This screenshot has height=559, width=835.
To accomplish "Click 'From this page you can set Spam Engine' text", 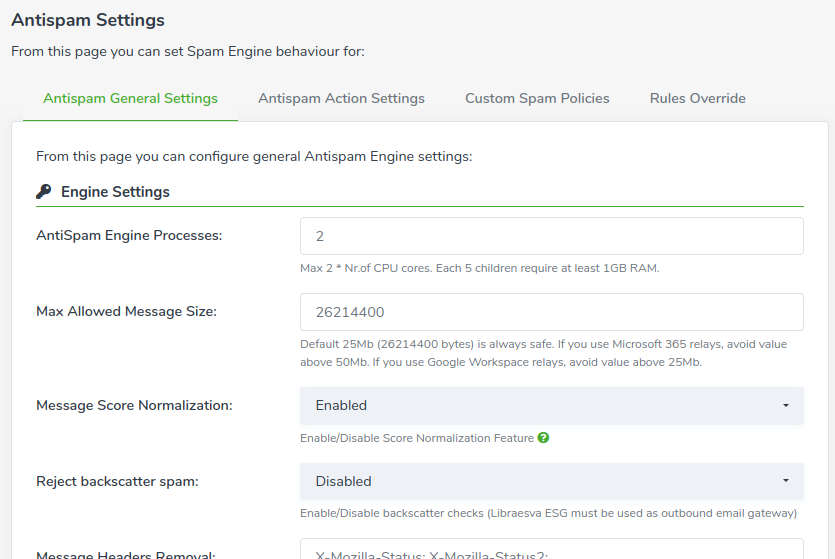I will point(188,52).
